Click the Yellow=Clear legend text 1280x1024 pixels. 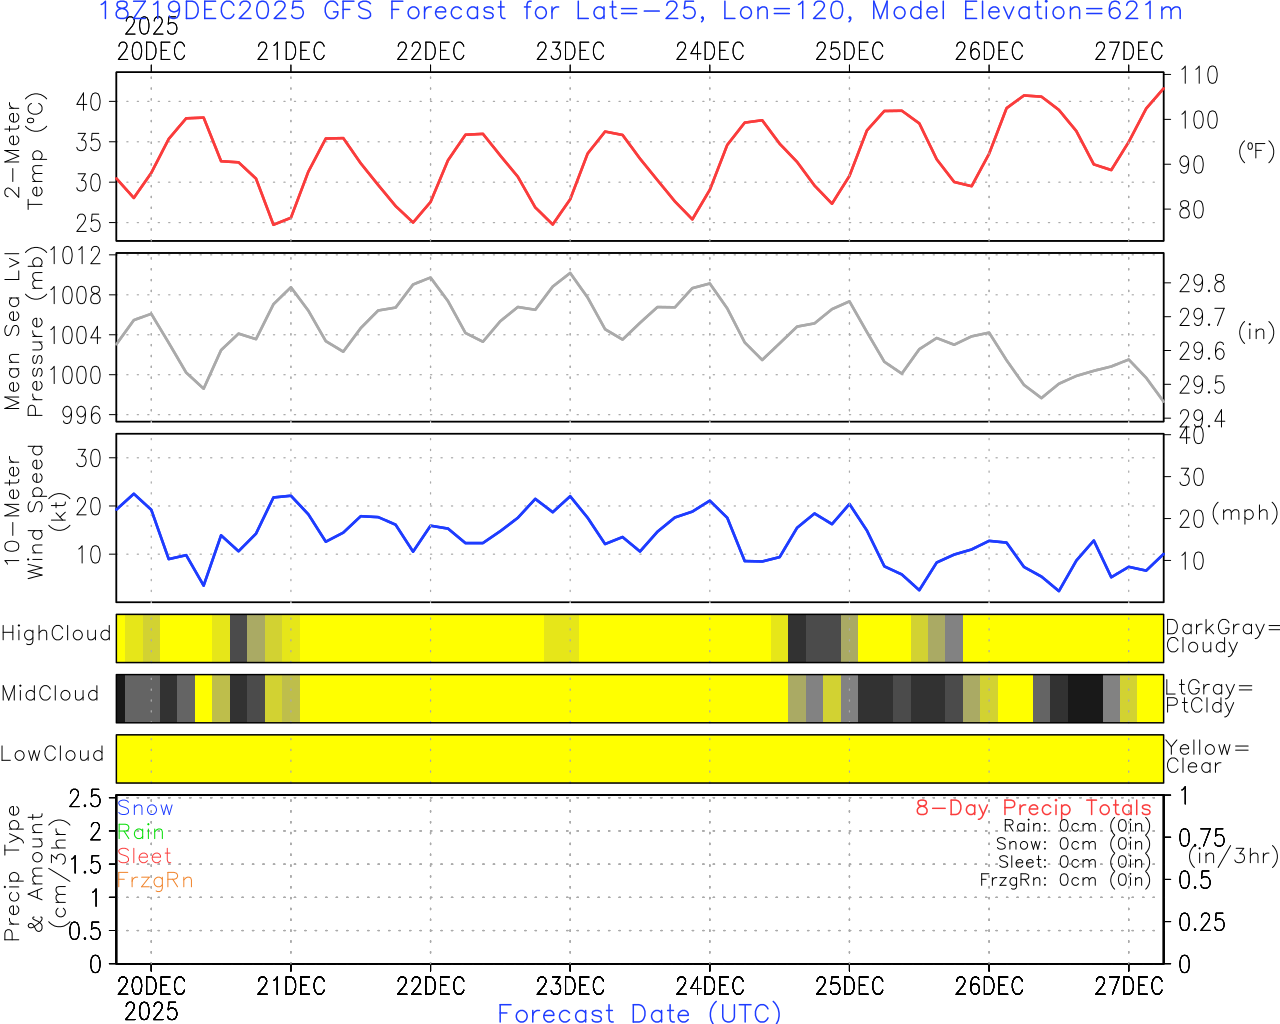point(1207,757)
